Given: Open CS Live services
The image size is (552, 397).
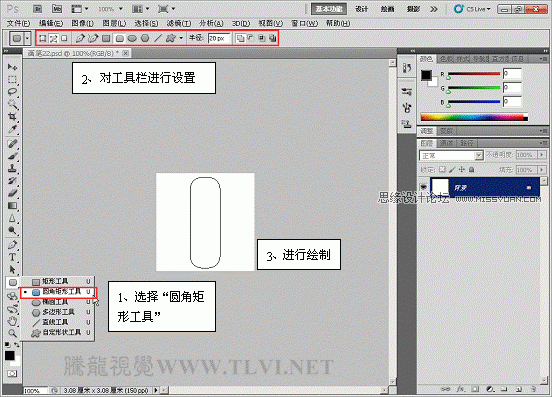Looking at the screenshot, I should [x=473, y=9].
